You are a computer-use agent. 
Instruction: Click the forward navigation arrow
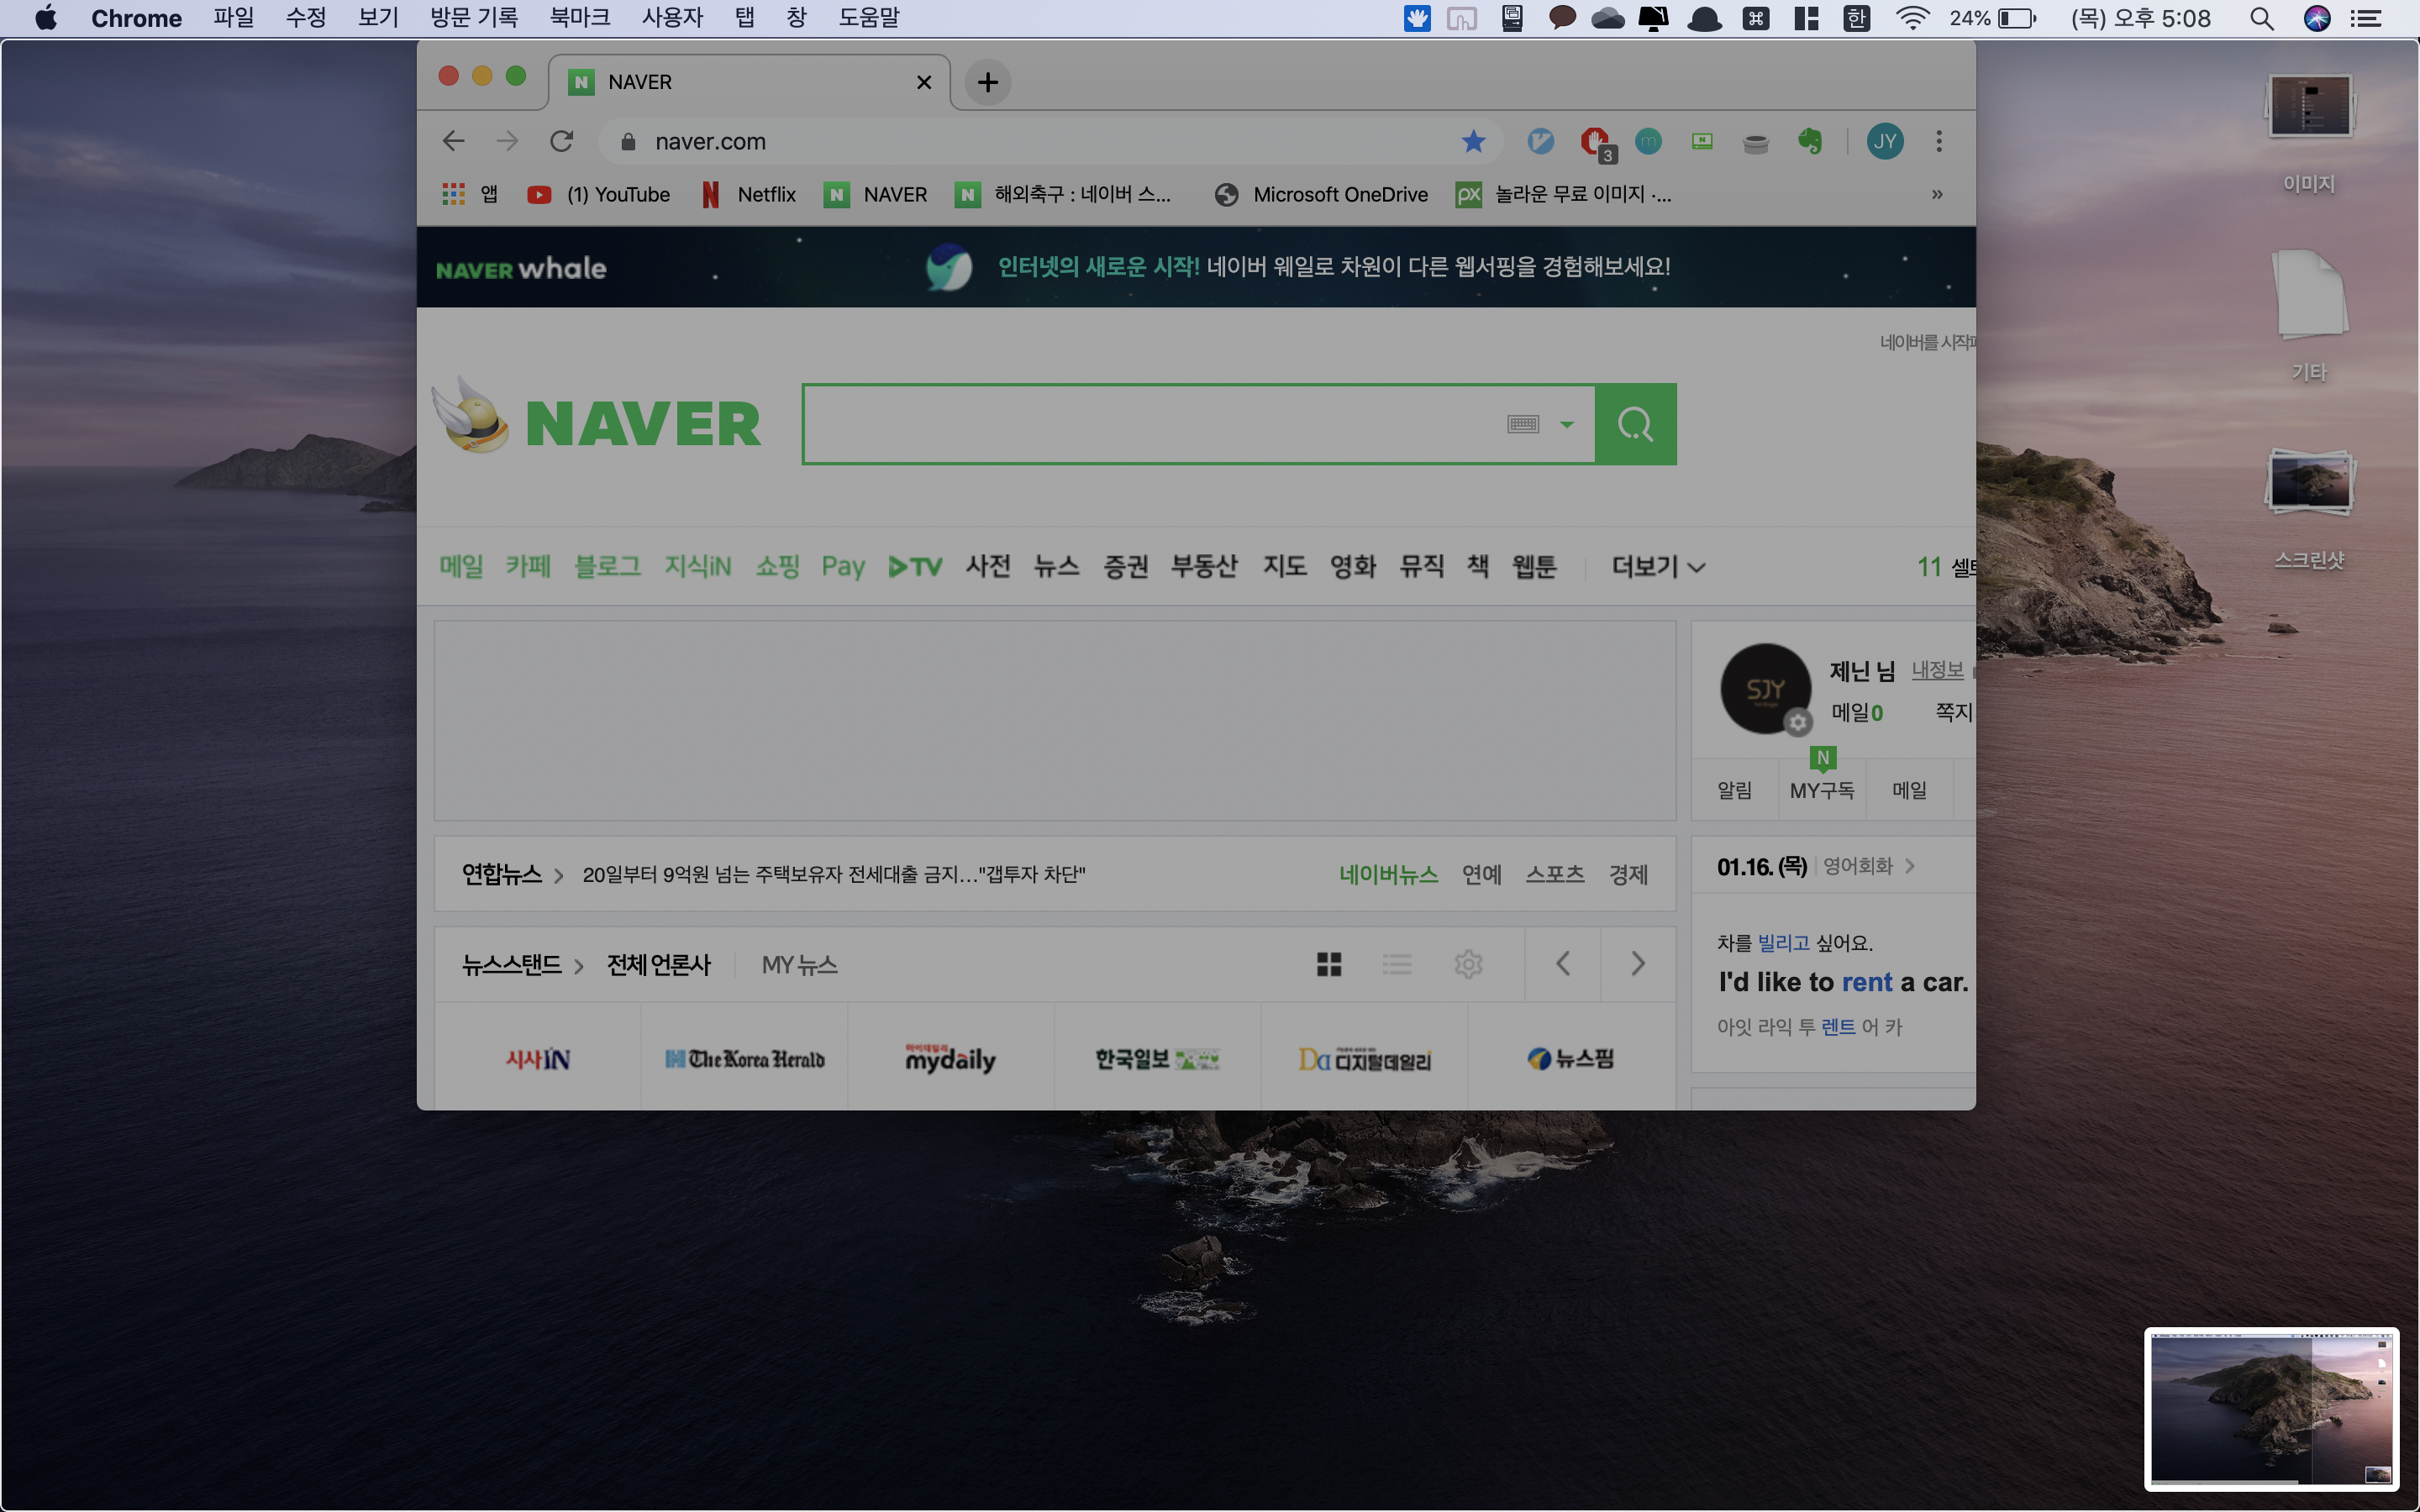508,141
